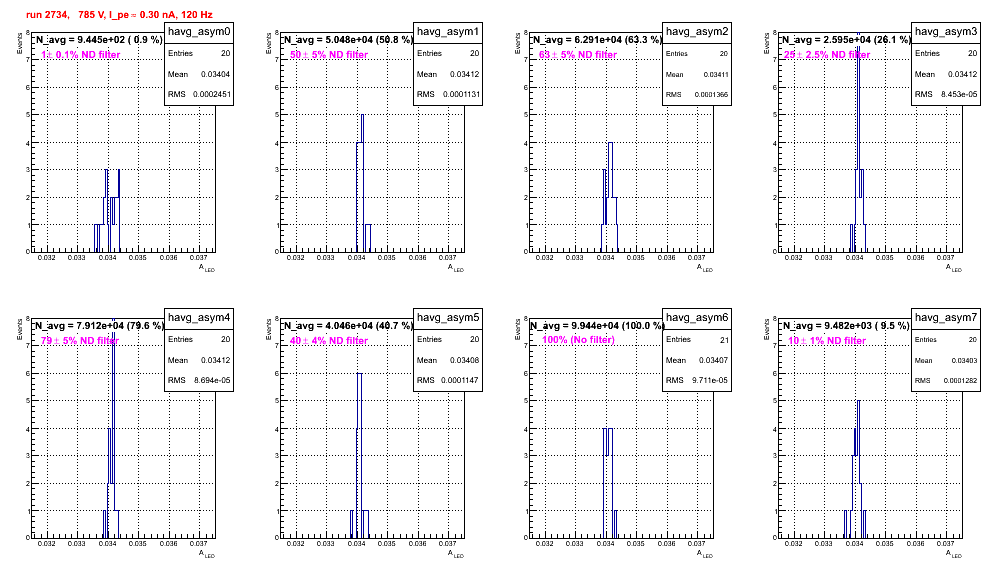Click Mean value 0.03412 in havg_asym4 box
Image resolution: width=996 pixels, height=572 pixels.
click(x=215, y=360)
